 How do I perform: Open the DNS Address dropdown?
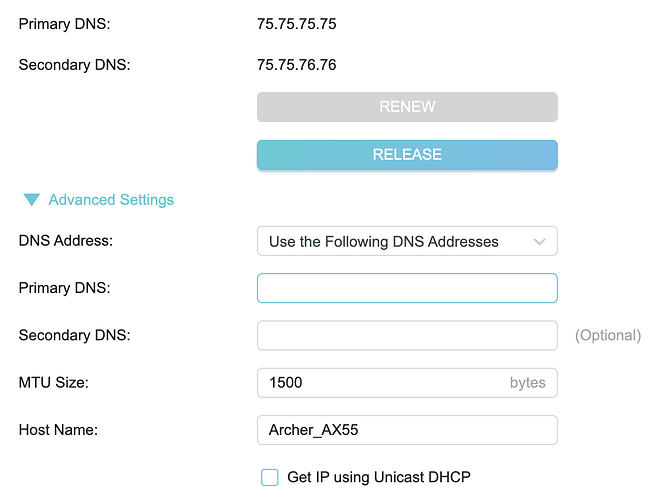406,241
